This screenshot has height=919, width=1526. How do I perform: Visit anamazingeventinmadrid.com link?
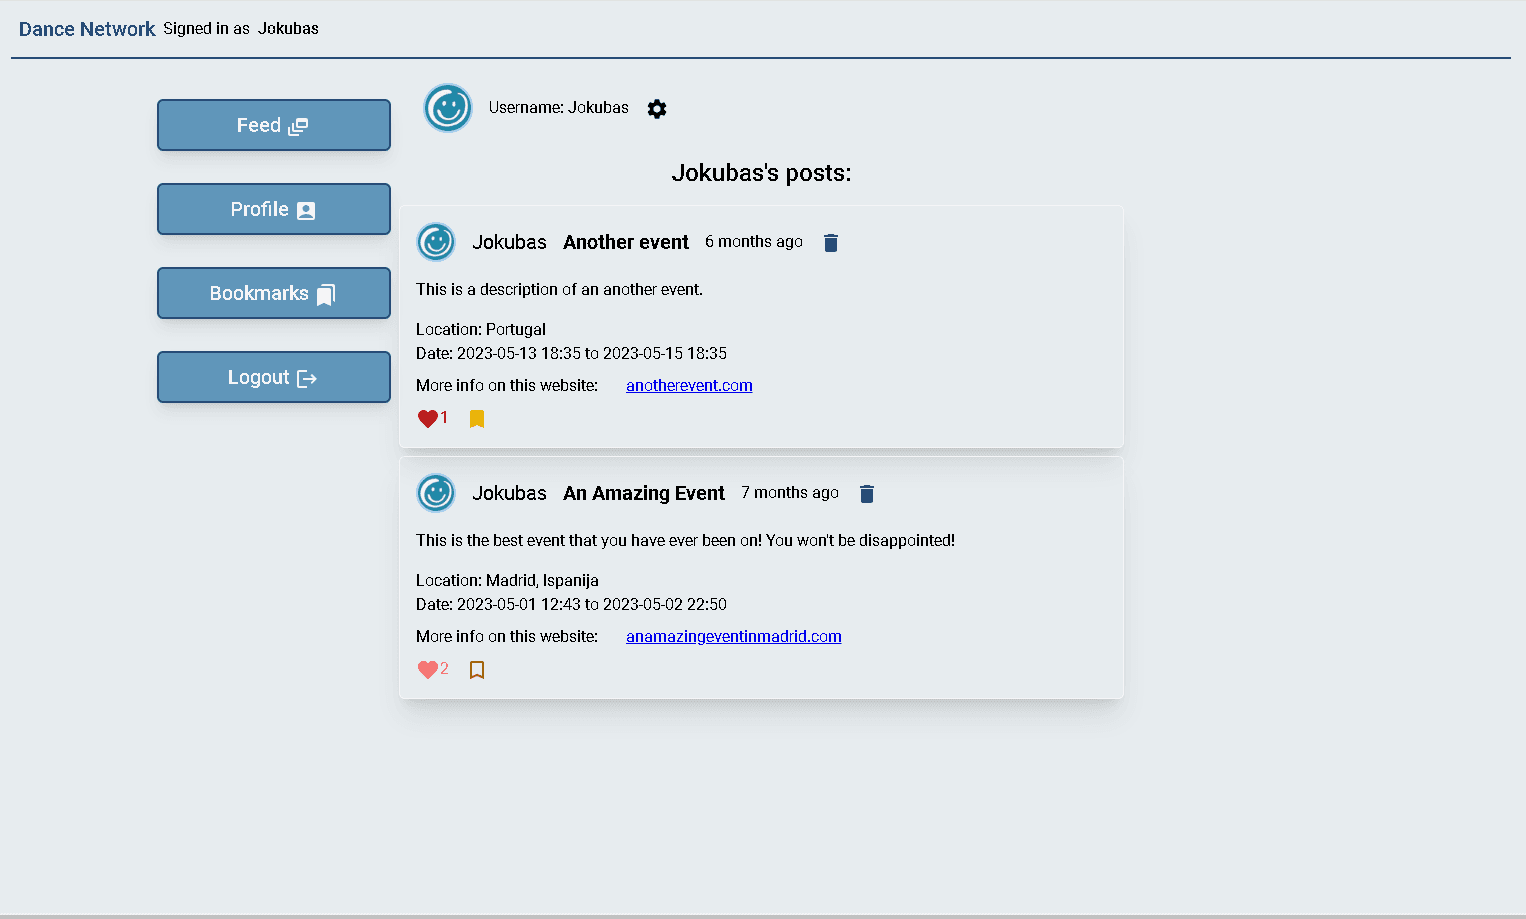click(x=733, y=637)
